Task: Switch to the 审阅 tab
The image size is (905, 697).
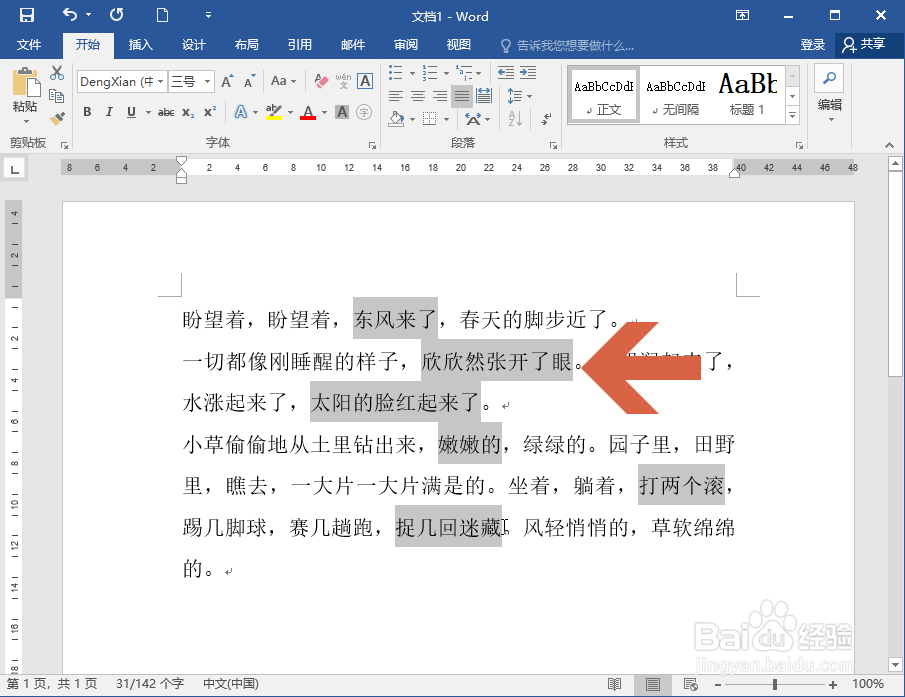Action: point(406,44)
